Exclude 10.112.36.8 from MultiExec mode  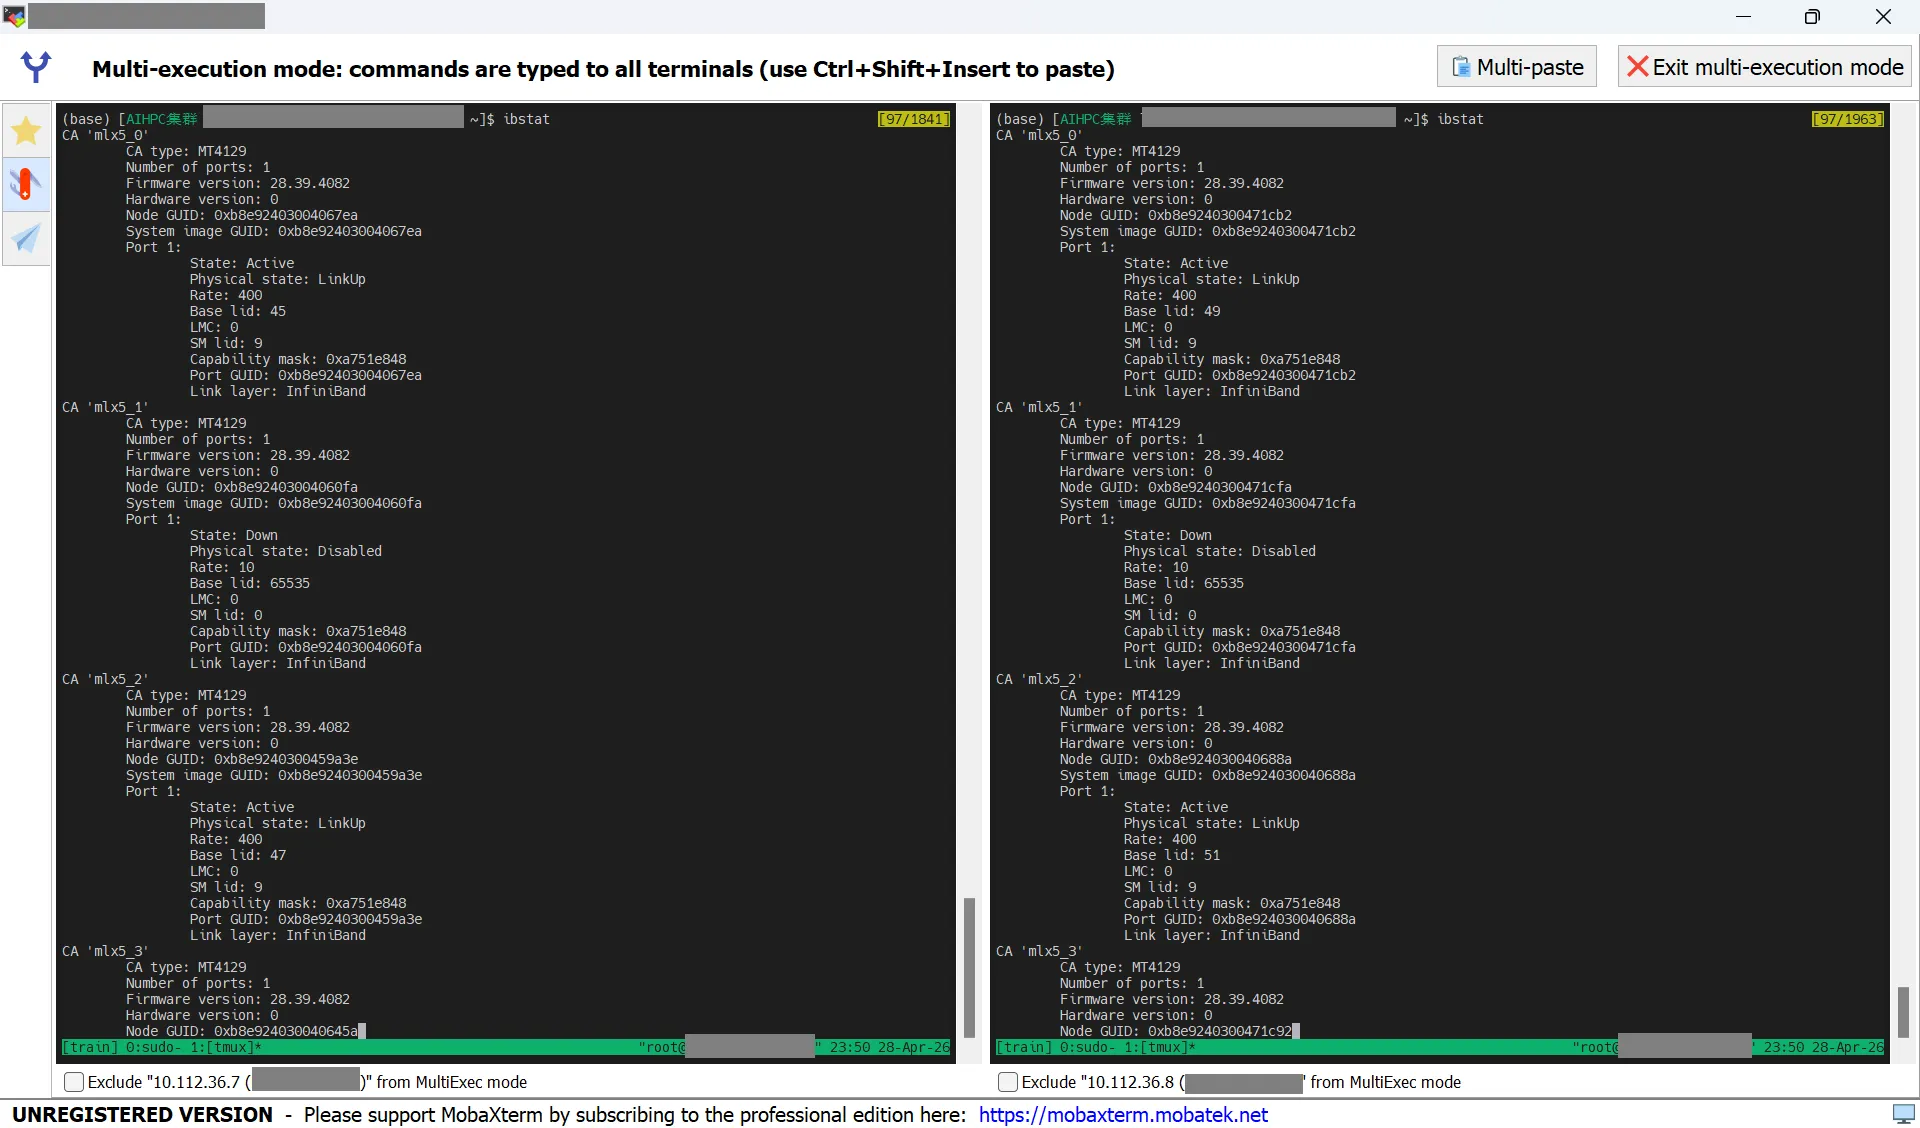pos(1008,1082)
